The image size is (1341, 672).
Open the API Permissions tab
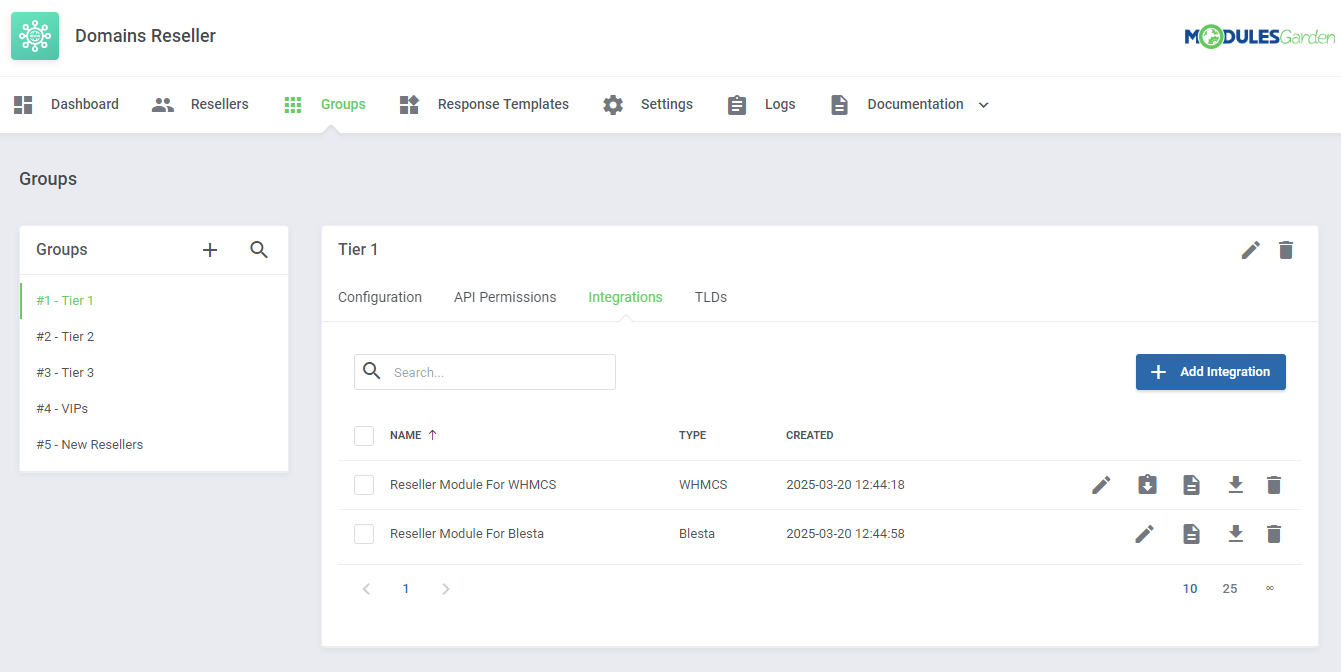[x=505, y=297]
